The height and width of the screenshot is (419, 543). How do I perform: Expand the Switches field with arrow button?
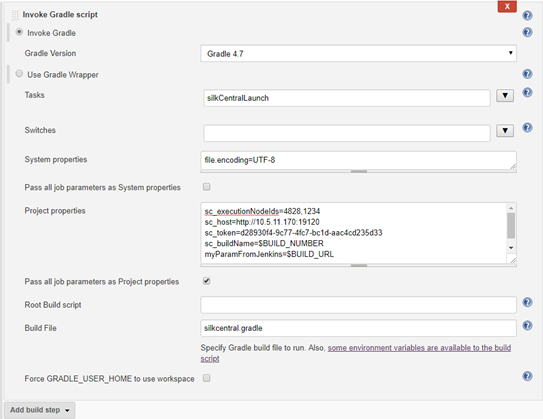505,131
